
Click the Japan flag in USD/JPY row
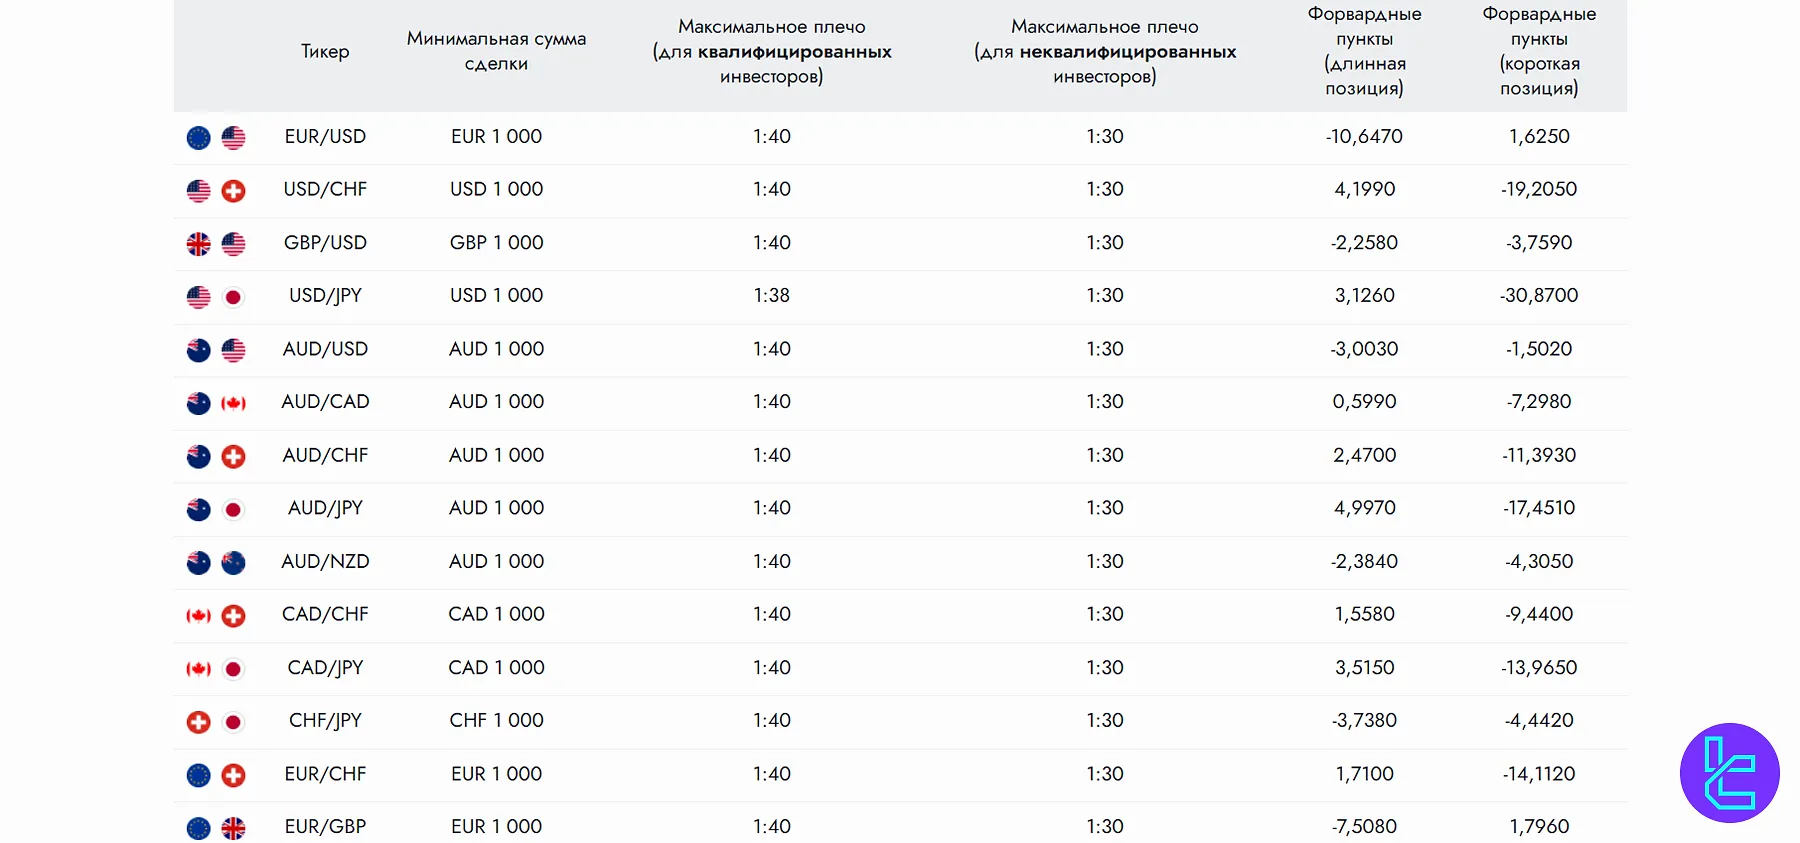click(233, 297)
